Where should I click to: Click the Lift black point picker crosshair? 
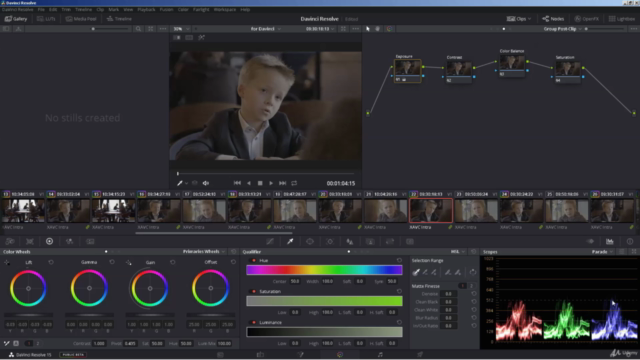pos(7,262)
